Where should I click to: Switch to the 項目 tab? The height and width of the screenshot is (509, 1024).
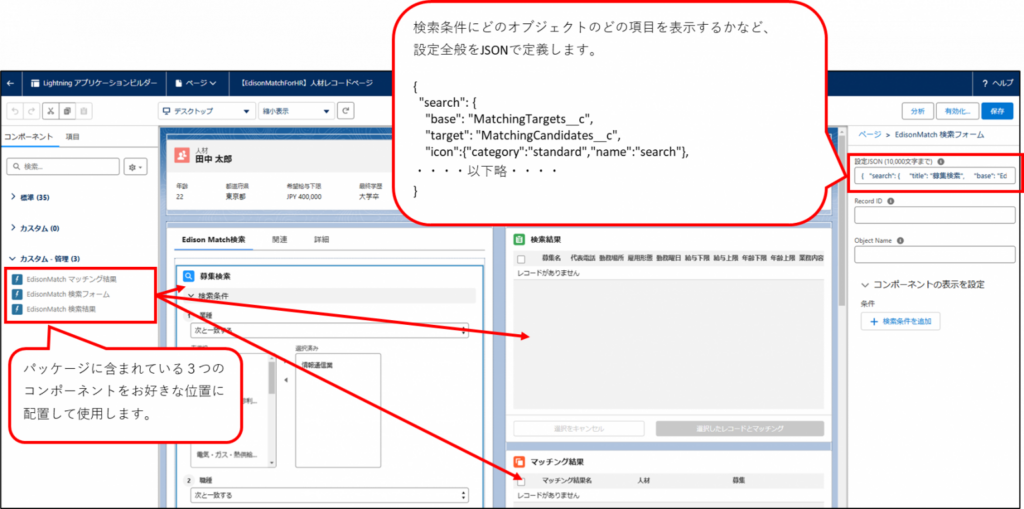(x=73, y=136)
